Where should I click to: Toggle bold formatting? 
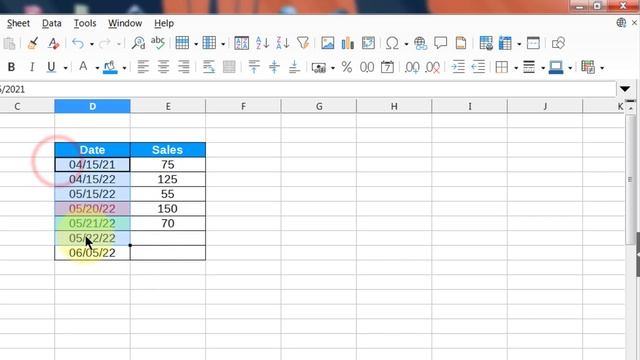pos(11,67)
